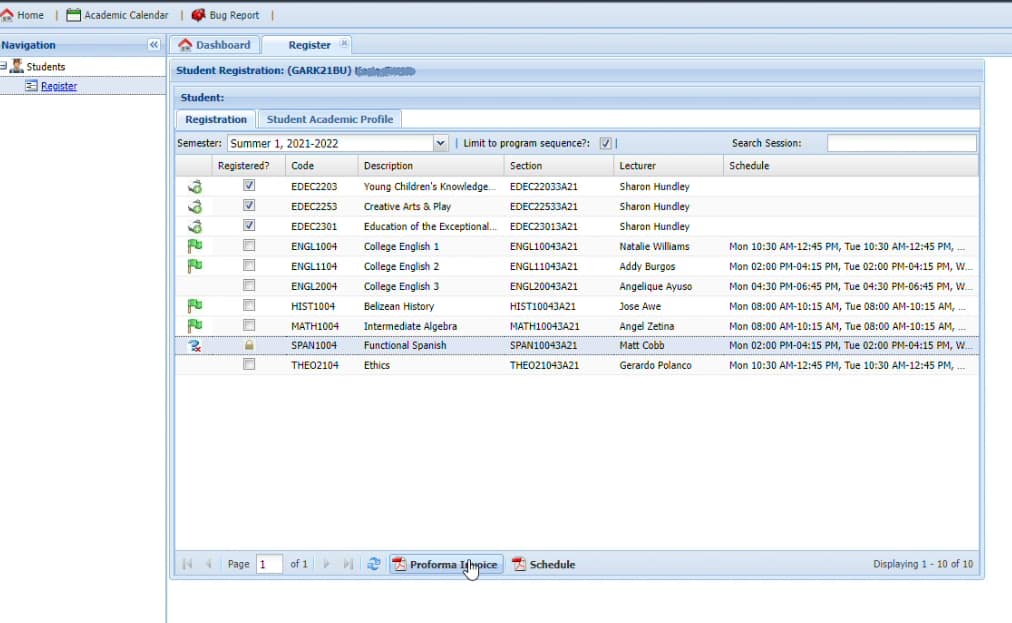Click the green flag icon for ENGL1004

pos(195,246)
